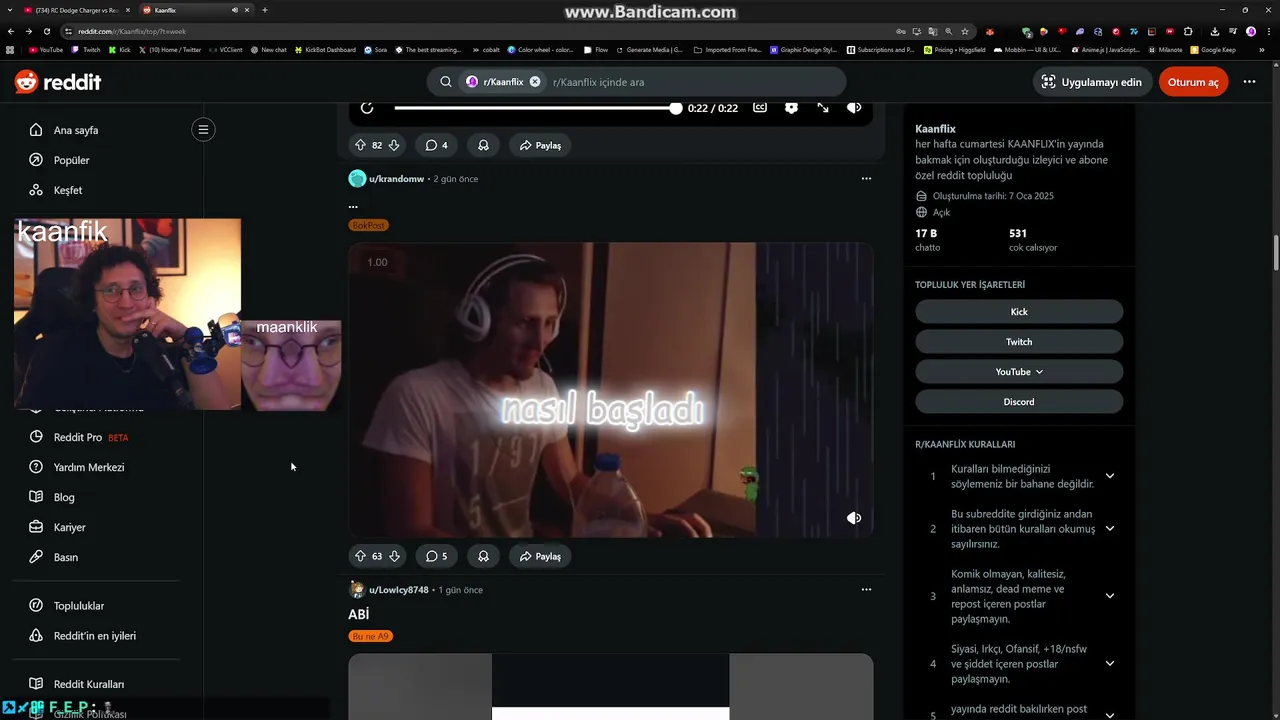Reload the page in browser toolbar

click(x=47, y=31)
